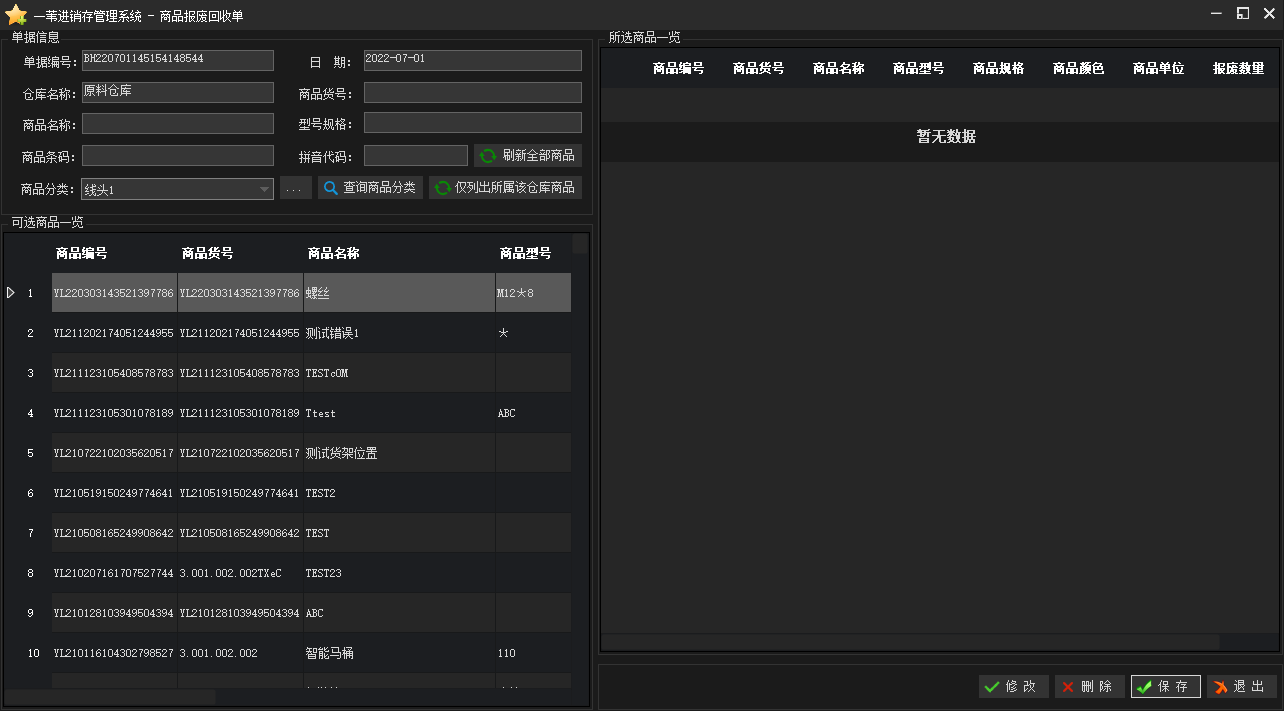Click the green checkmark Modify (修改) button

(1013, 687)
